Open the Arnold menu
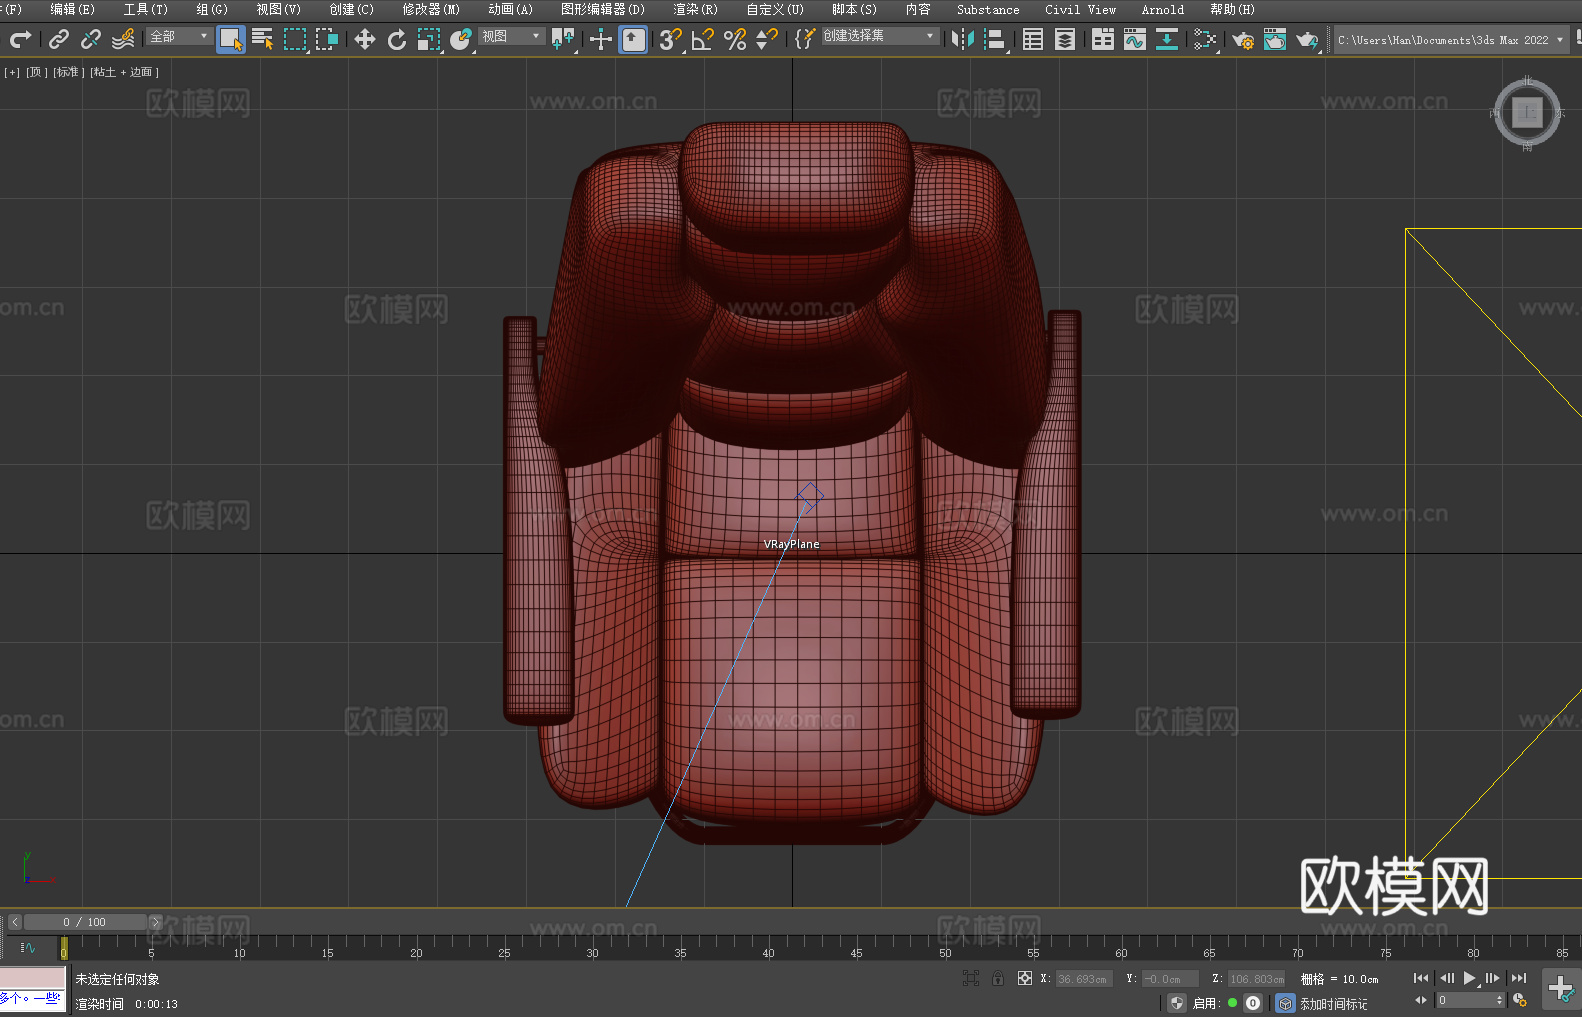1582x1017 pixels. coord(1163,9)
